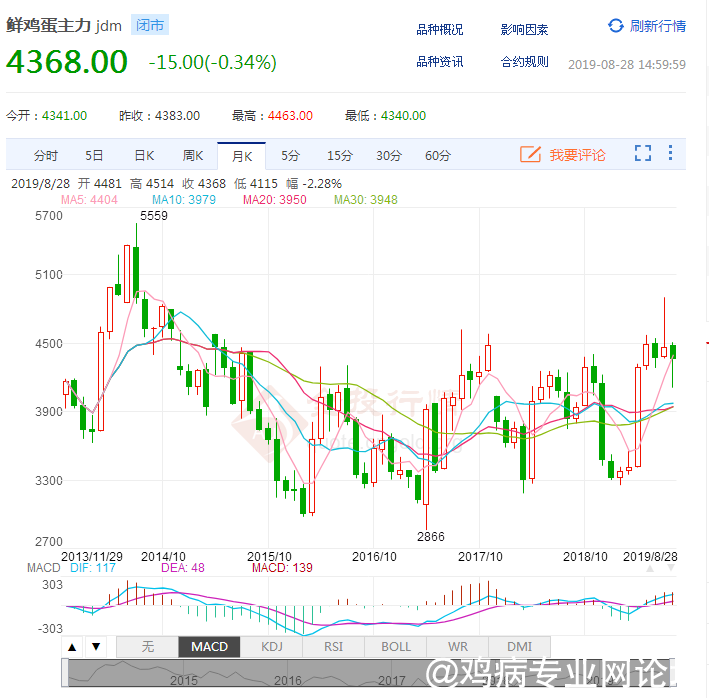
Task: Click the 我要评论 comment button
Action: click(563, 155)
